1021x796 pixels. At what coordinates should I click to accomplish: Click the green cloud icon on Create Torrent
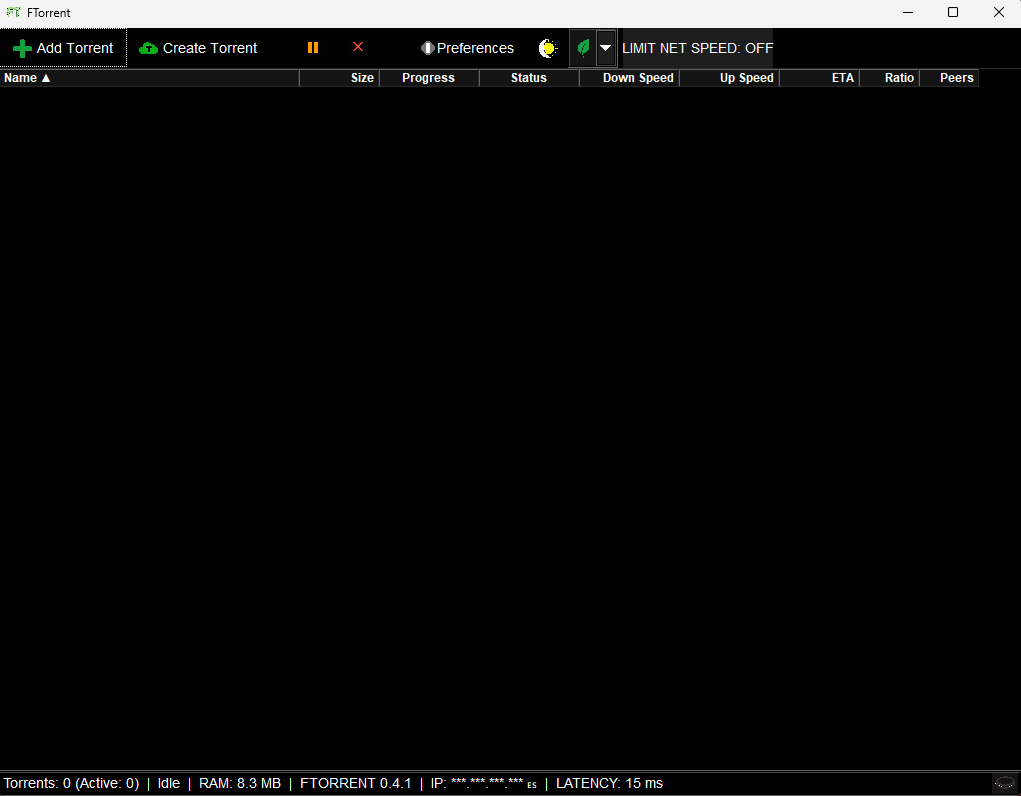click(148, 48)
